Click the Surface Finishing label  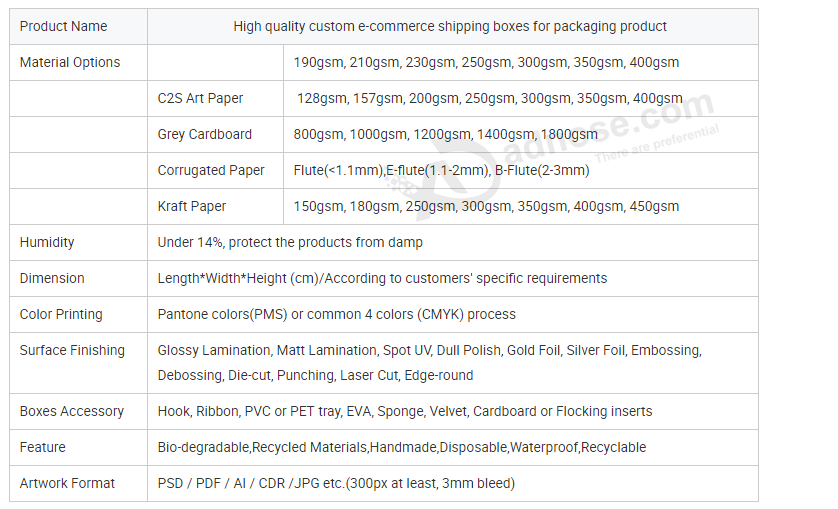tap(72, 350)
